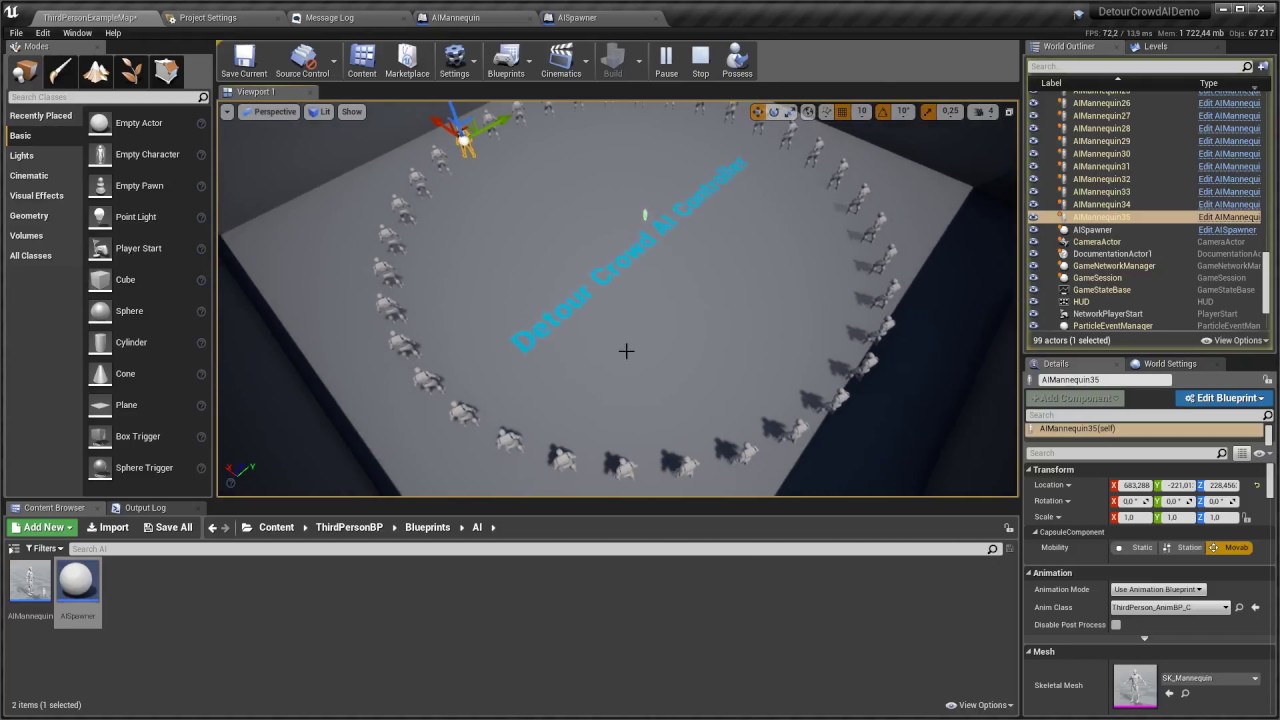
Task: Select the scale gizmo tool in viewport
Action: (790, 112)
